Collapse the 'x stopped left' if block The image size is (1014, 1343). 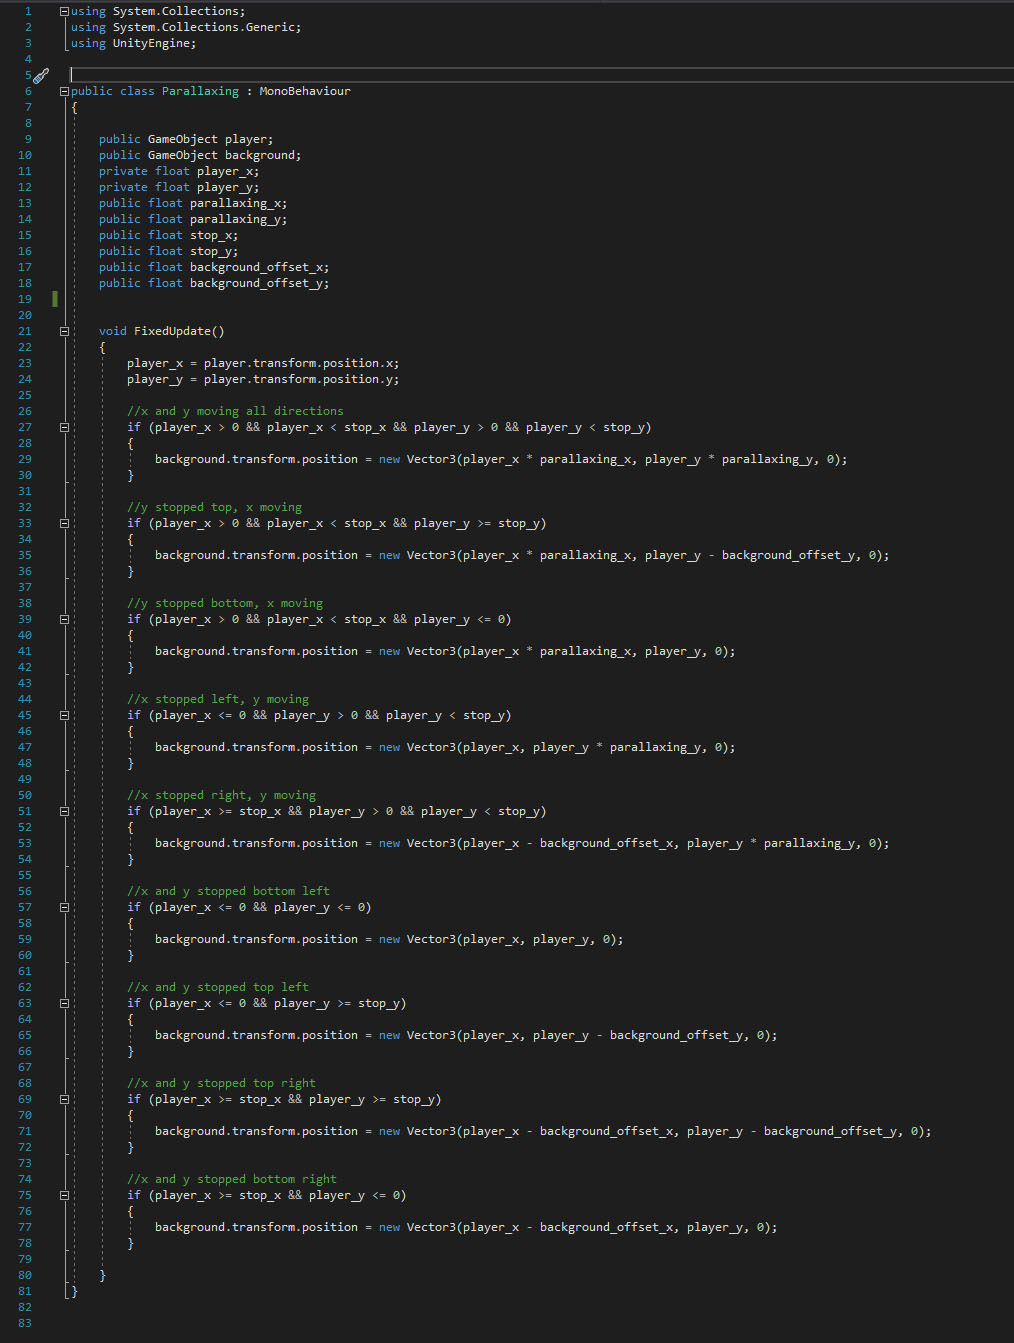(x=64, y=715)
